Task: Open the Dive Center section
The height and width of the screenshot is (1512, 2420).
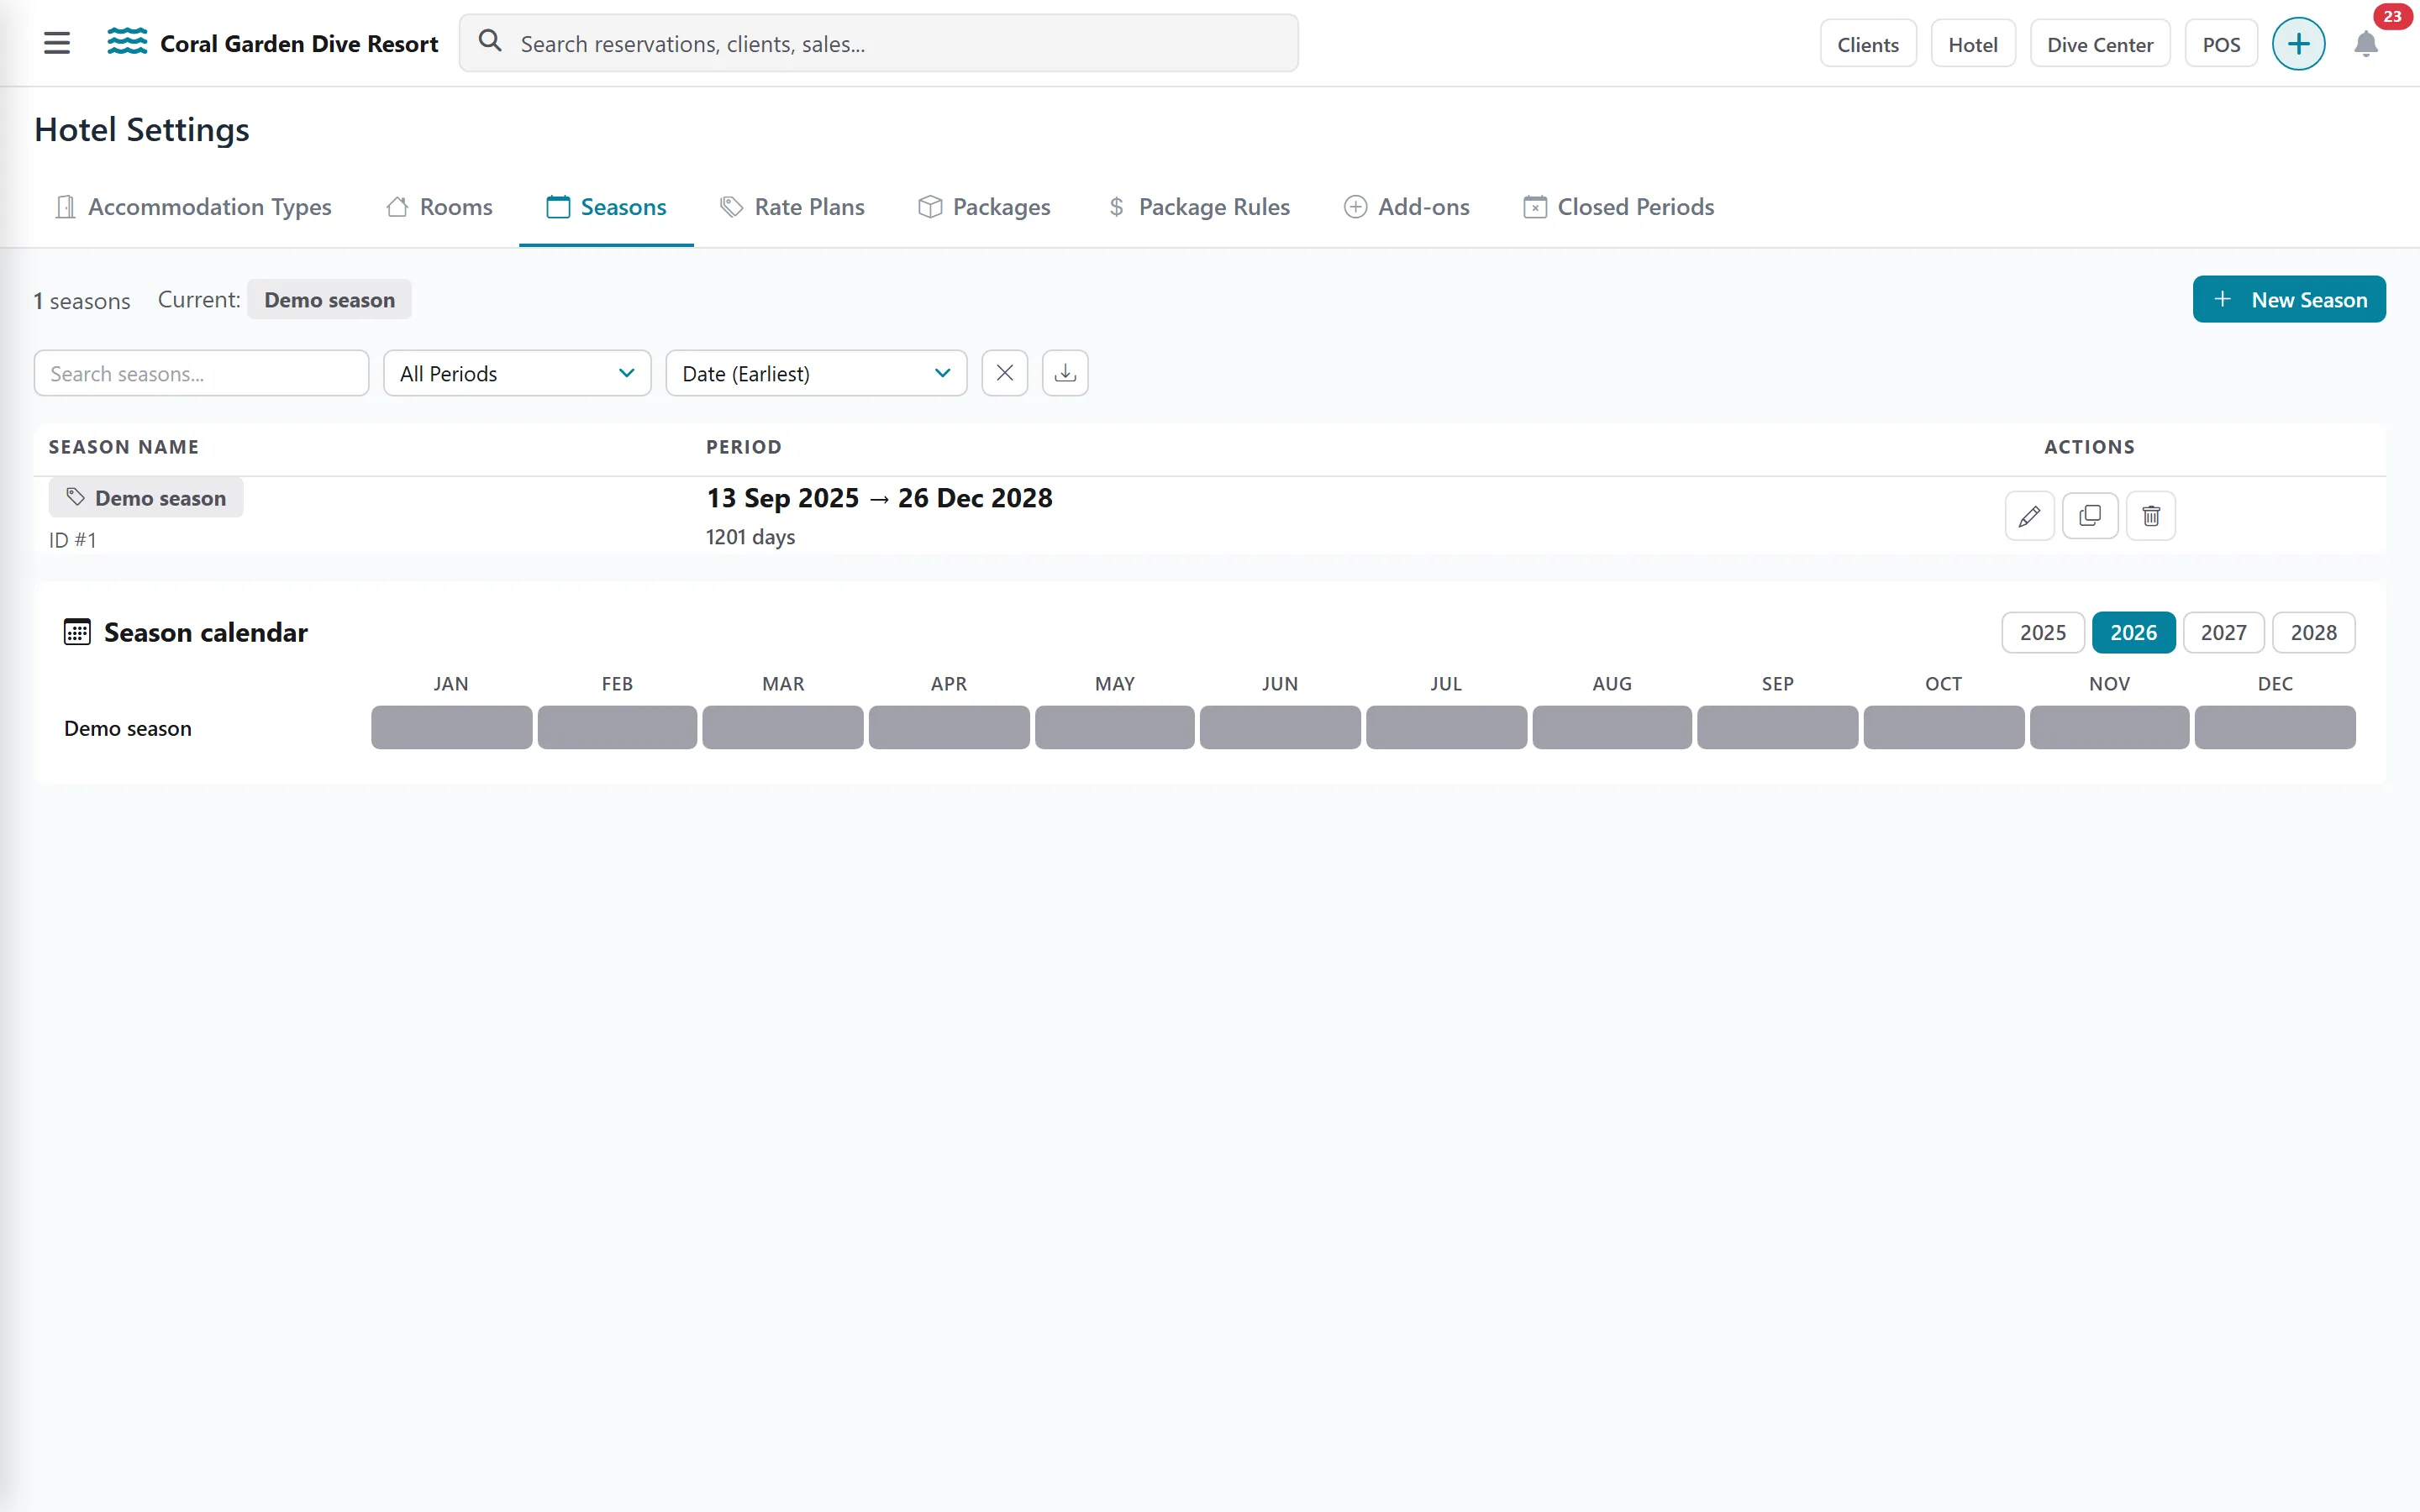Action: [x=2100, y=44]
